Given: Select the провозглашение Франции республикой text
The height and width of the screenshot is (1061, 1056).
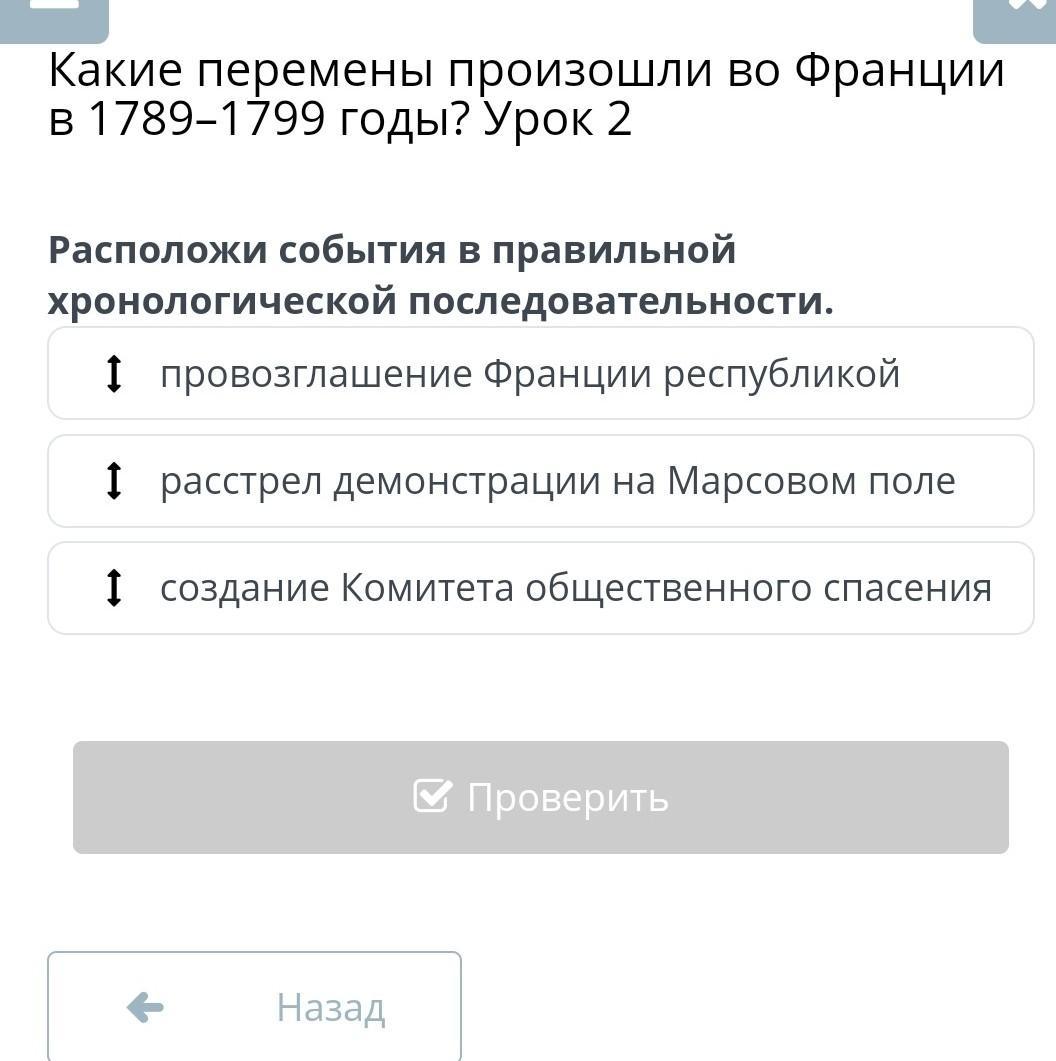Looking at the screenshot, I should (530, 374).
